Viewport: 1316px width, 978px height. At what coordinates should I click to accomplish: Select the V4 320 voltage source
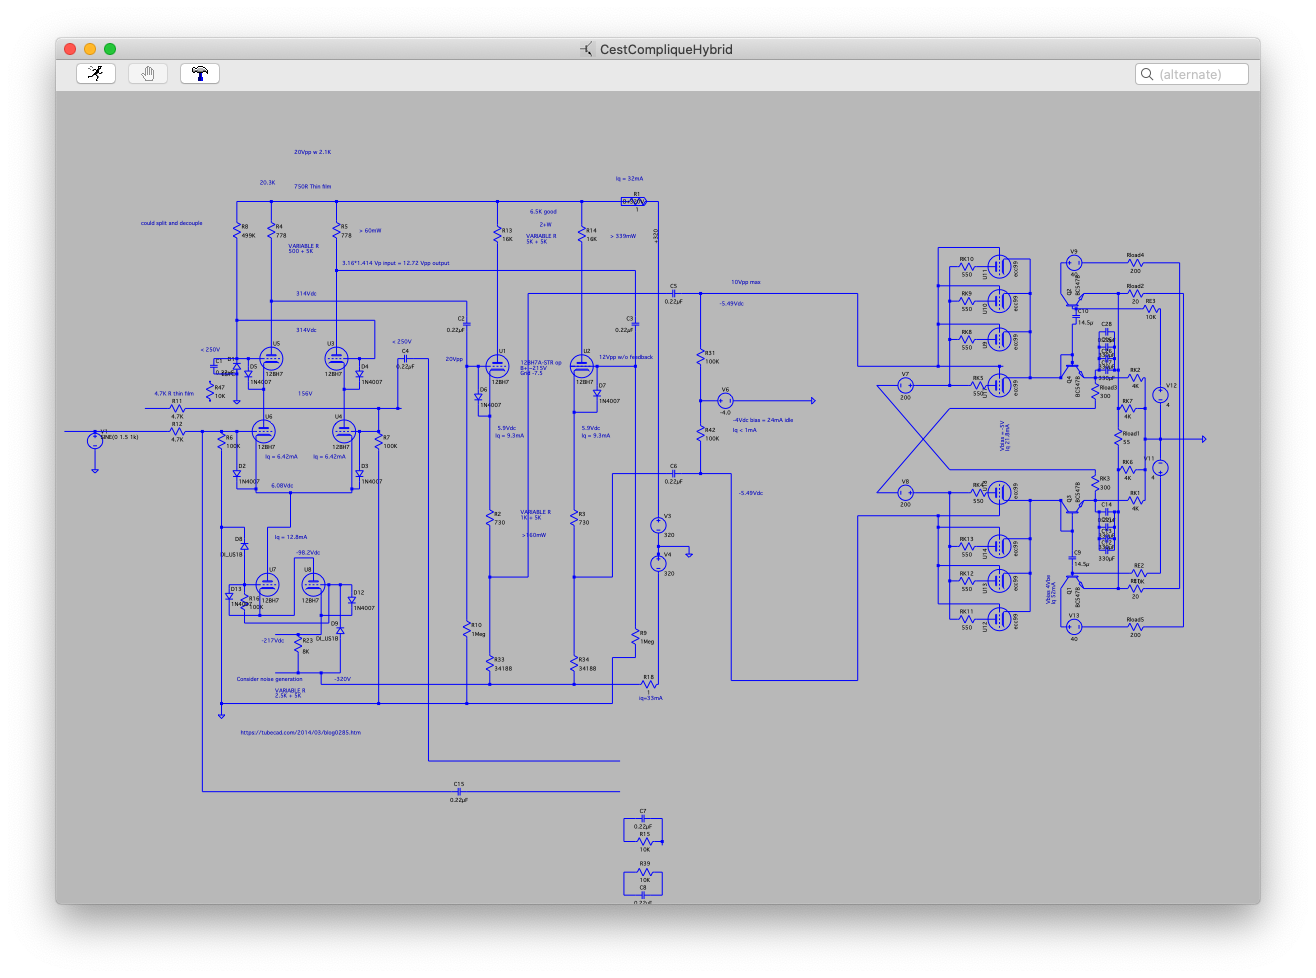coord(658,563)
